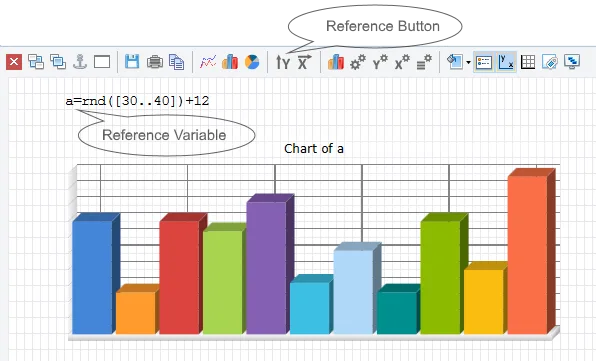Click the monitor screen icon
The image size is (596, 361).
(572, 62)
